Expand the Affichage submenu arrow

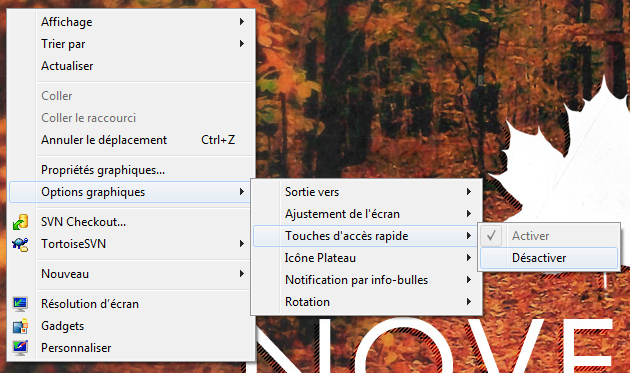tap(241, 22)
